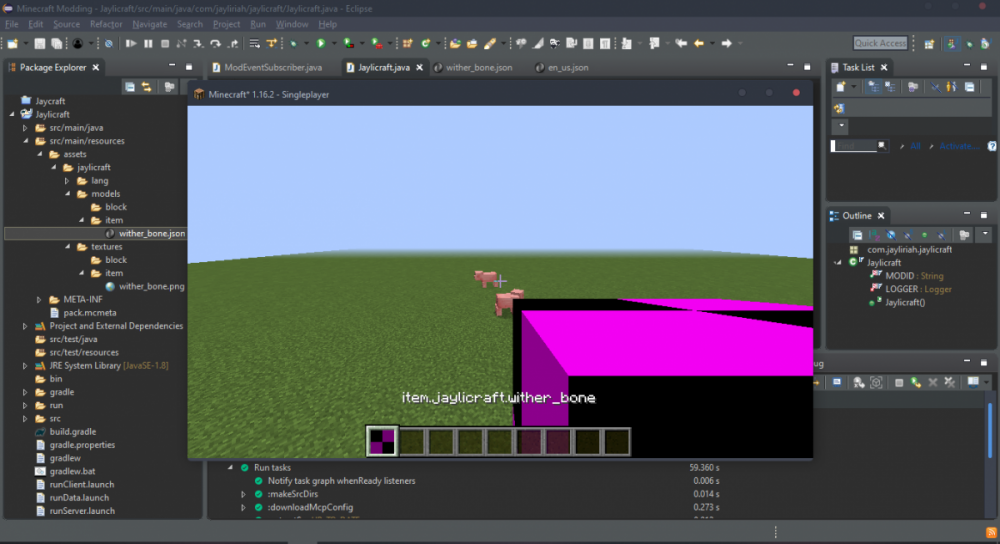Image resolution: width=1000 pixels, height=544 pixels.
Task: Open the Outline view menu dropdown
Action: click(985, 235)
